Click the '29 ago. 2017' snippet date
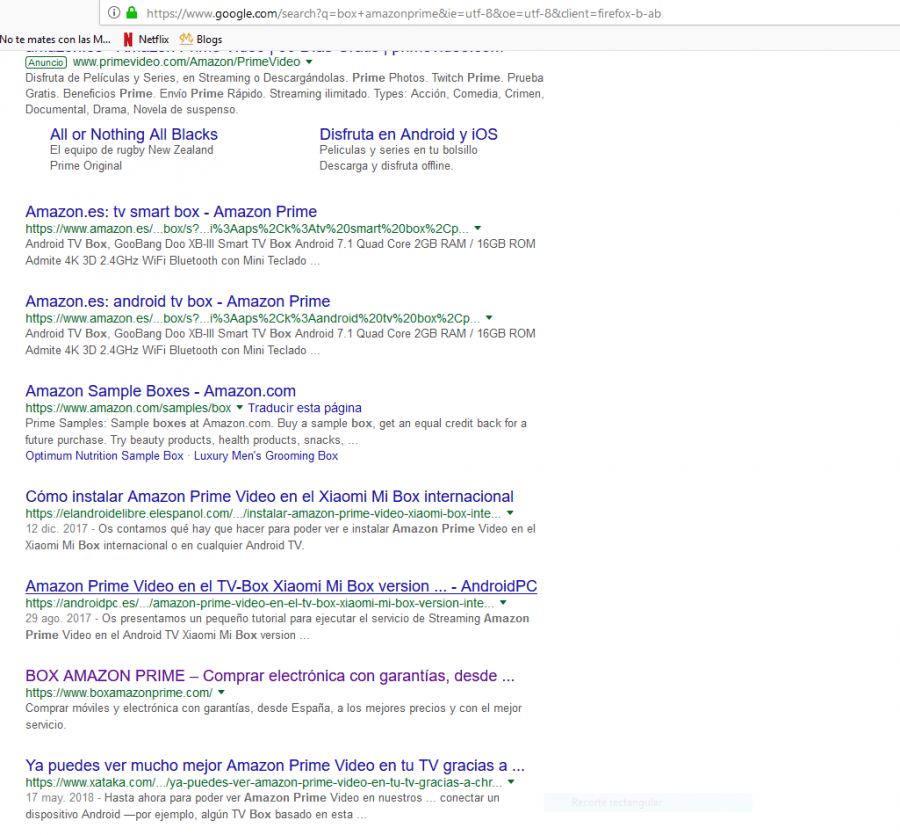Screen dimensions: 900x835 point(58,618)
